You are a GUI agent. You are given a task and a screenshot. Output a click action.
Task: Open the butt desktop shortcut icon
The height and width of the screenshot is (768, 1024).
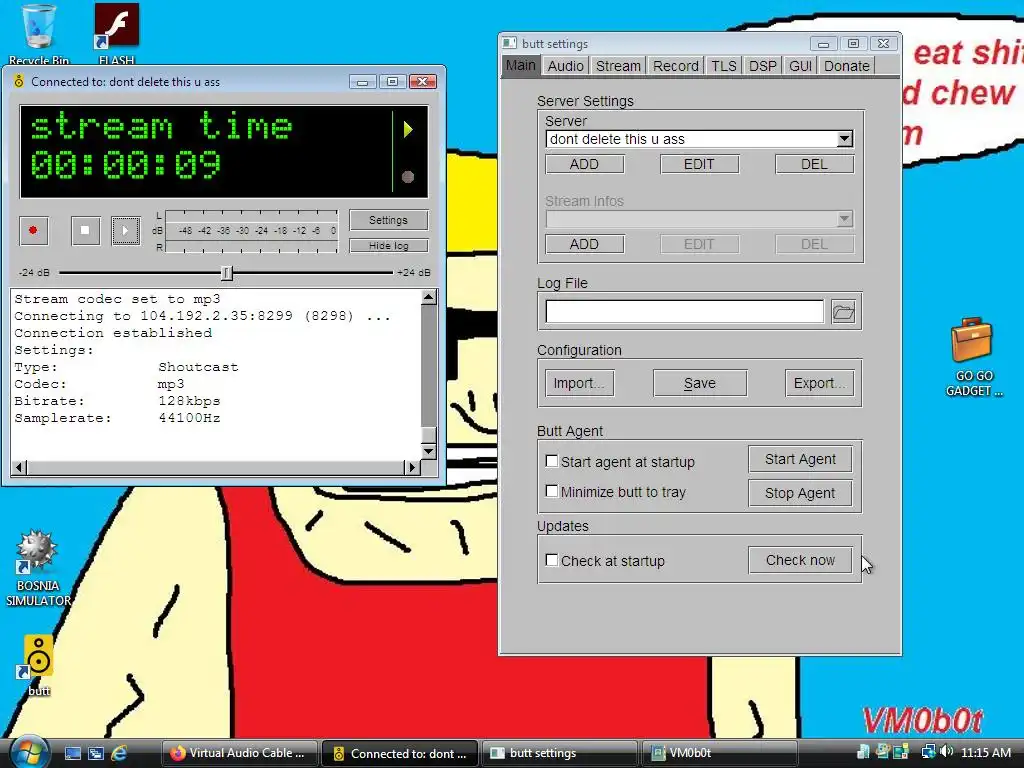(39, 665)
